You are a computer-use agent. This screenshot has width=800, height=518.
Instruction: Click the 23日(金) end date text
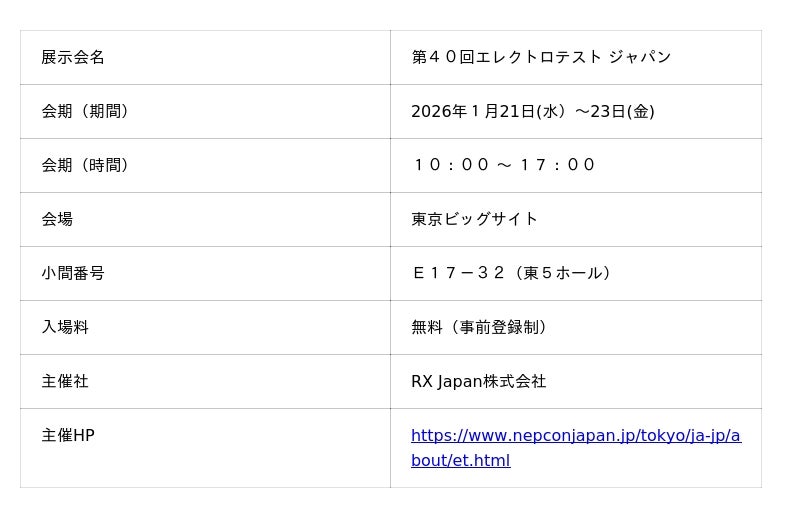[622, 112]
